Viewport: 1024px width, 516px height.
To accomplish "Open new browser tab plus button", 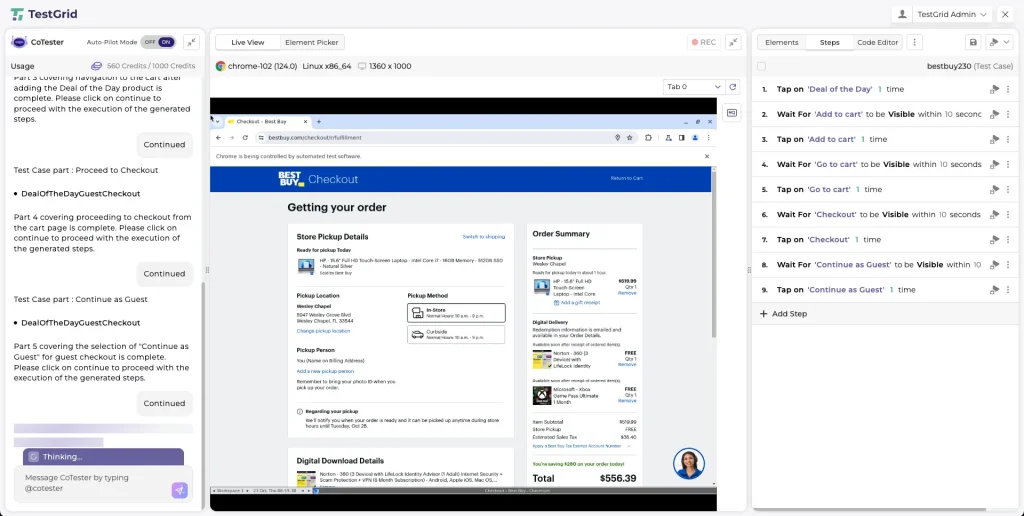I will click(x=319, y=121).
